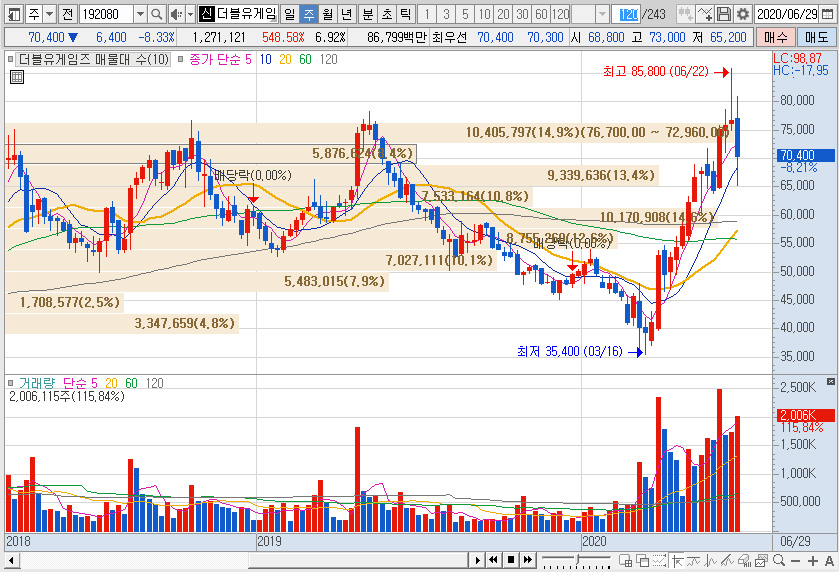Open chart settings gear icon
The image size is (839, 572).
pyautogui.click(x=743, y=14)
